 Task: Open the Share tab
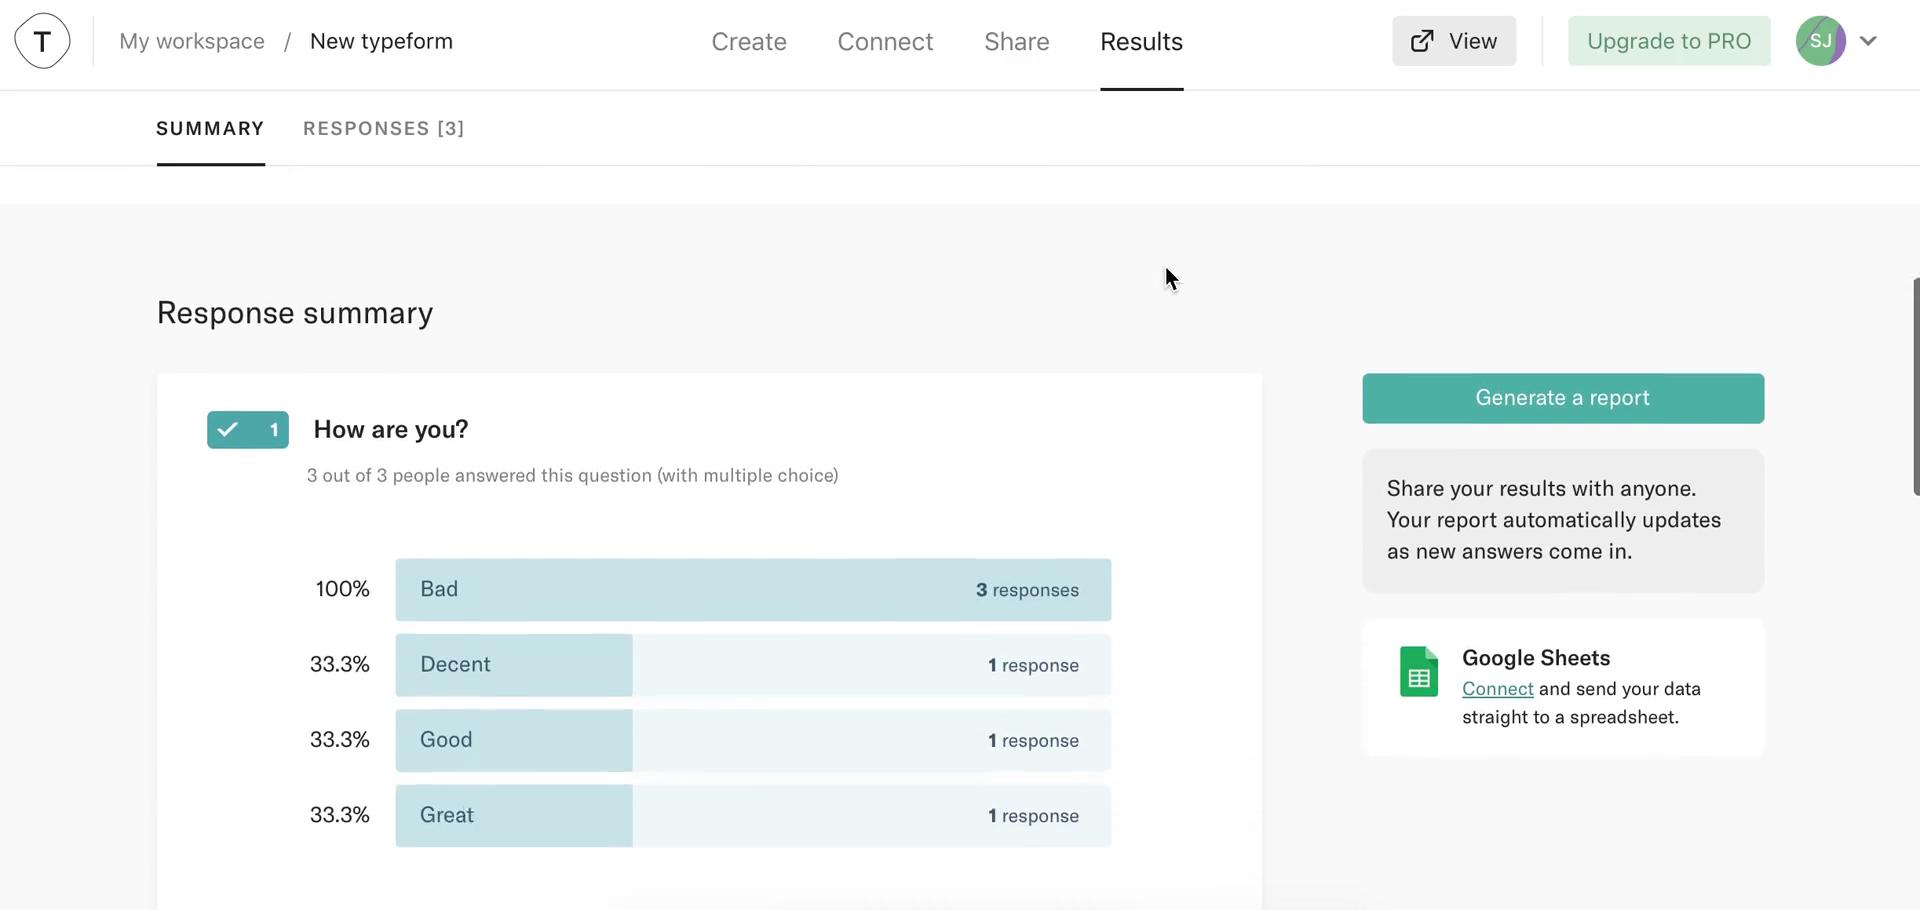(x=1016, y=42)
